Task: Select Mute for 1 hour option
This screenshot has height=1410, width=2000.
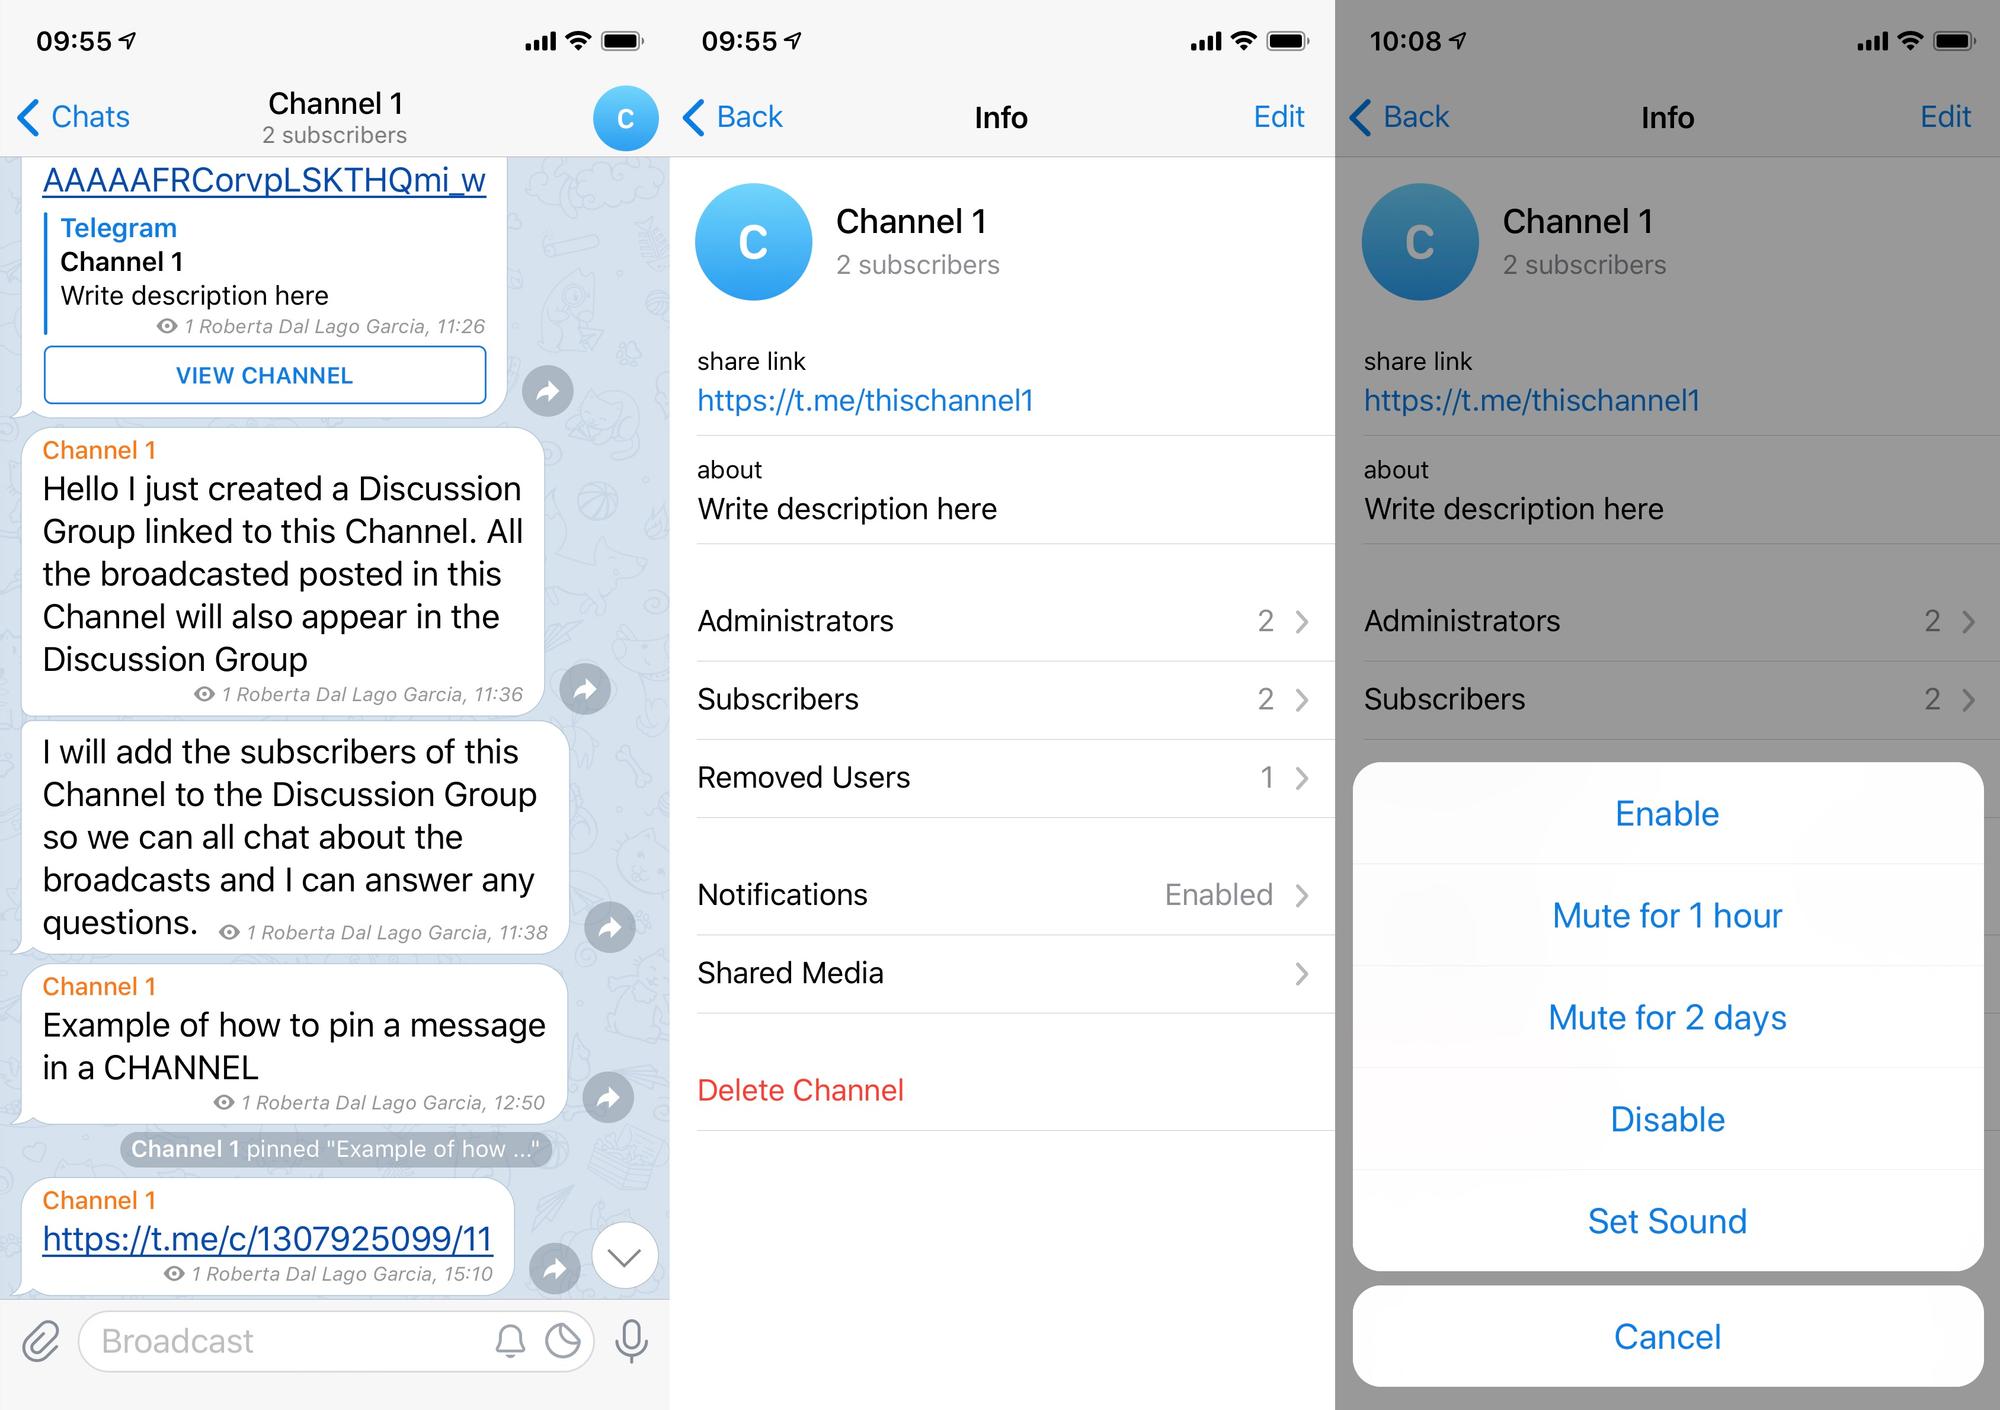Action: point(1669,914)
